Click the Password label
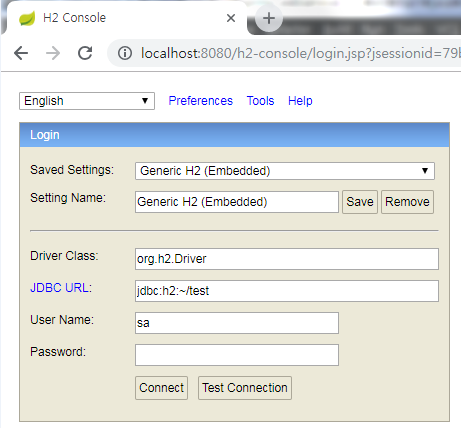 click(x=58, y=352)
